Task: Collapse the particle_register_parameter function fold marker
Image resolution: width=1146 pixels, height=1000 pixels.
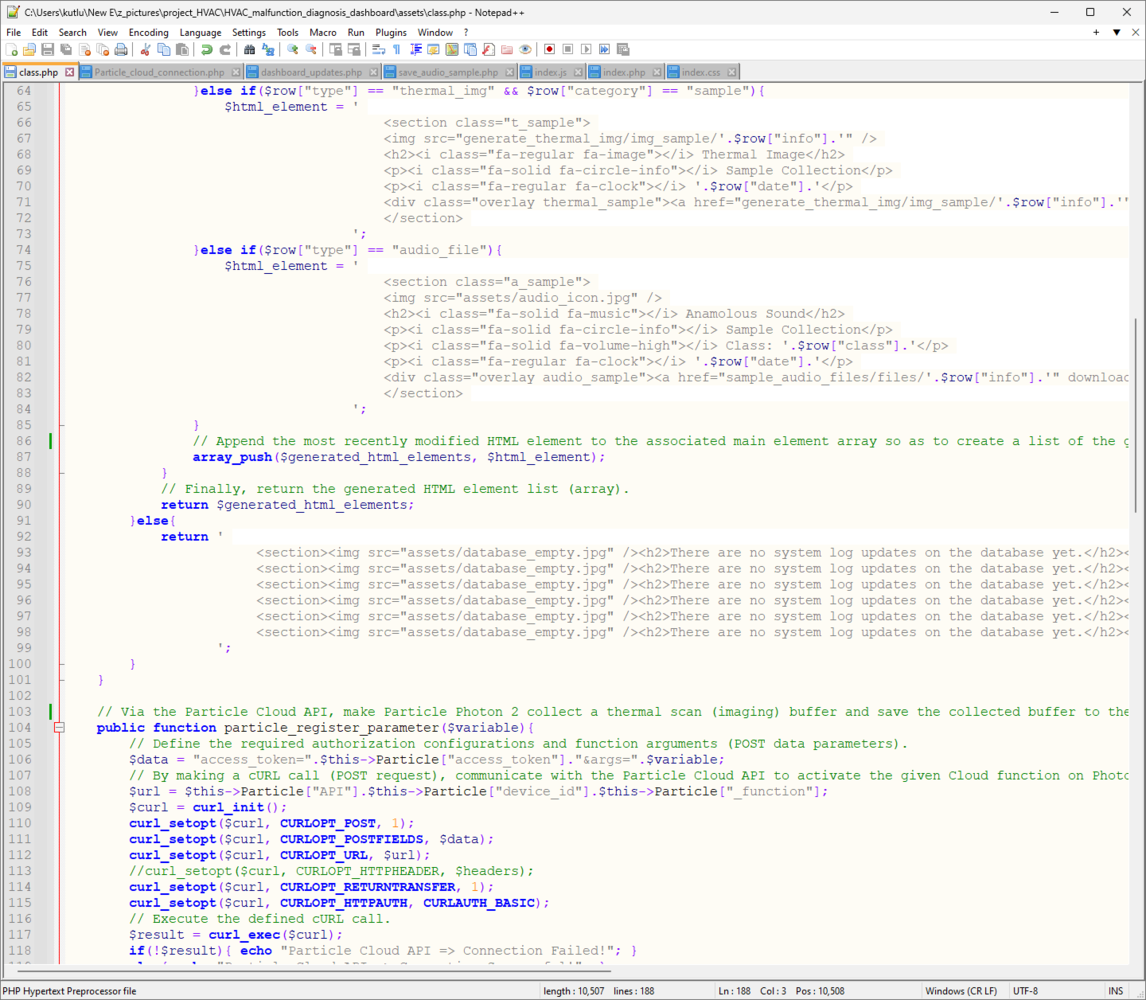Action: (x=59, y=728)
